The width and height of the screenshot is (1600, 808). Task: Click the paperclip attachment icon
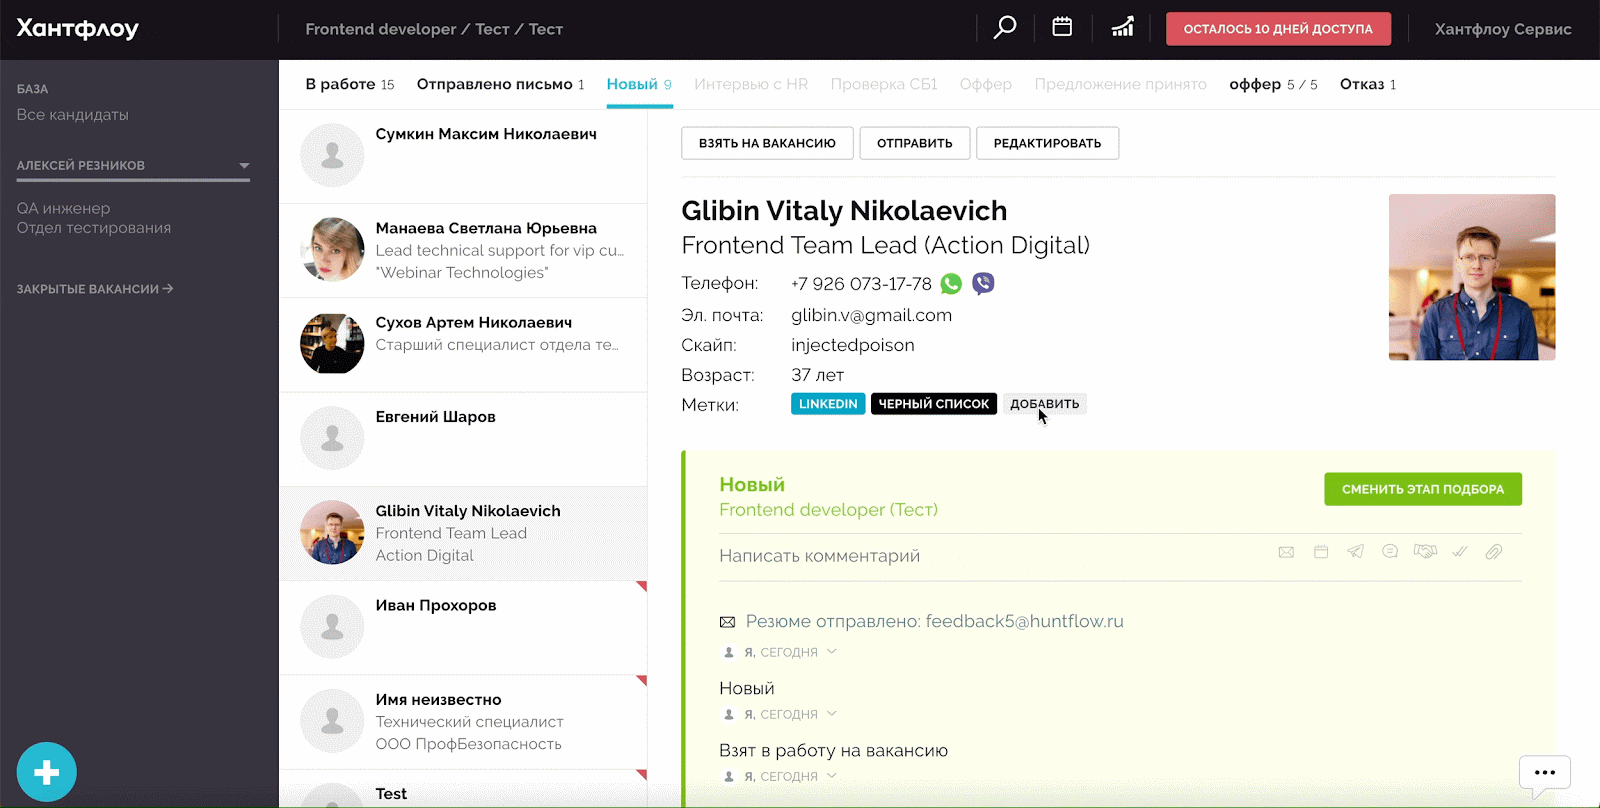pos(1494,551)
